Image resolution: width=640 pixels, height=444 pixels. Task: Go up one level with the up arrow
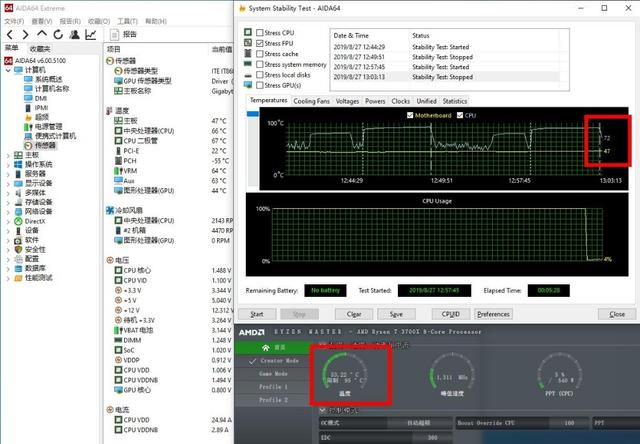(42, 34)
